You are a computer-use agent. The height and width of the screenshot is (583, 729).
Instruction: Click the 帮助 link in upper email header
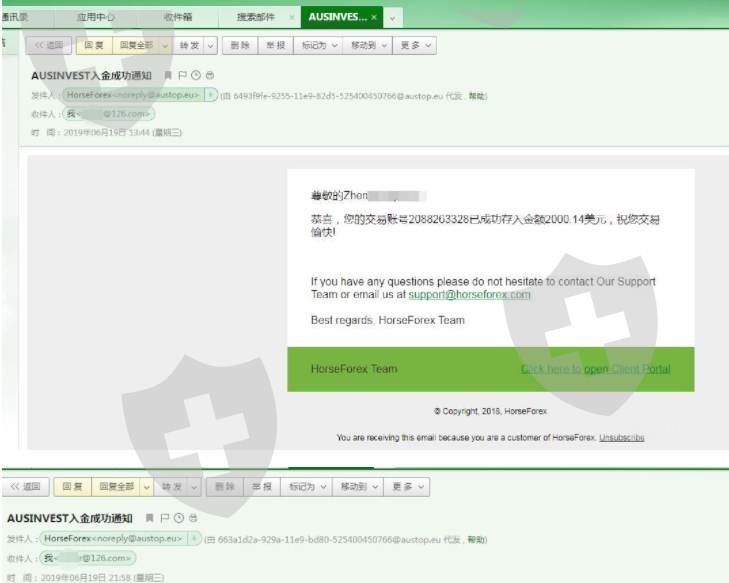point(477,96)
